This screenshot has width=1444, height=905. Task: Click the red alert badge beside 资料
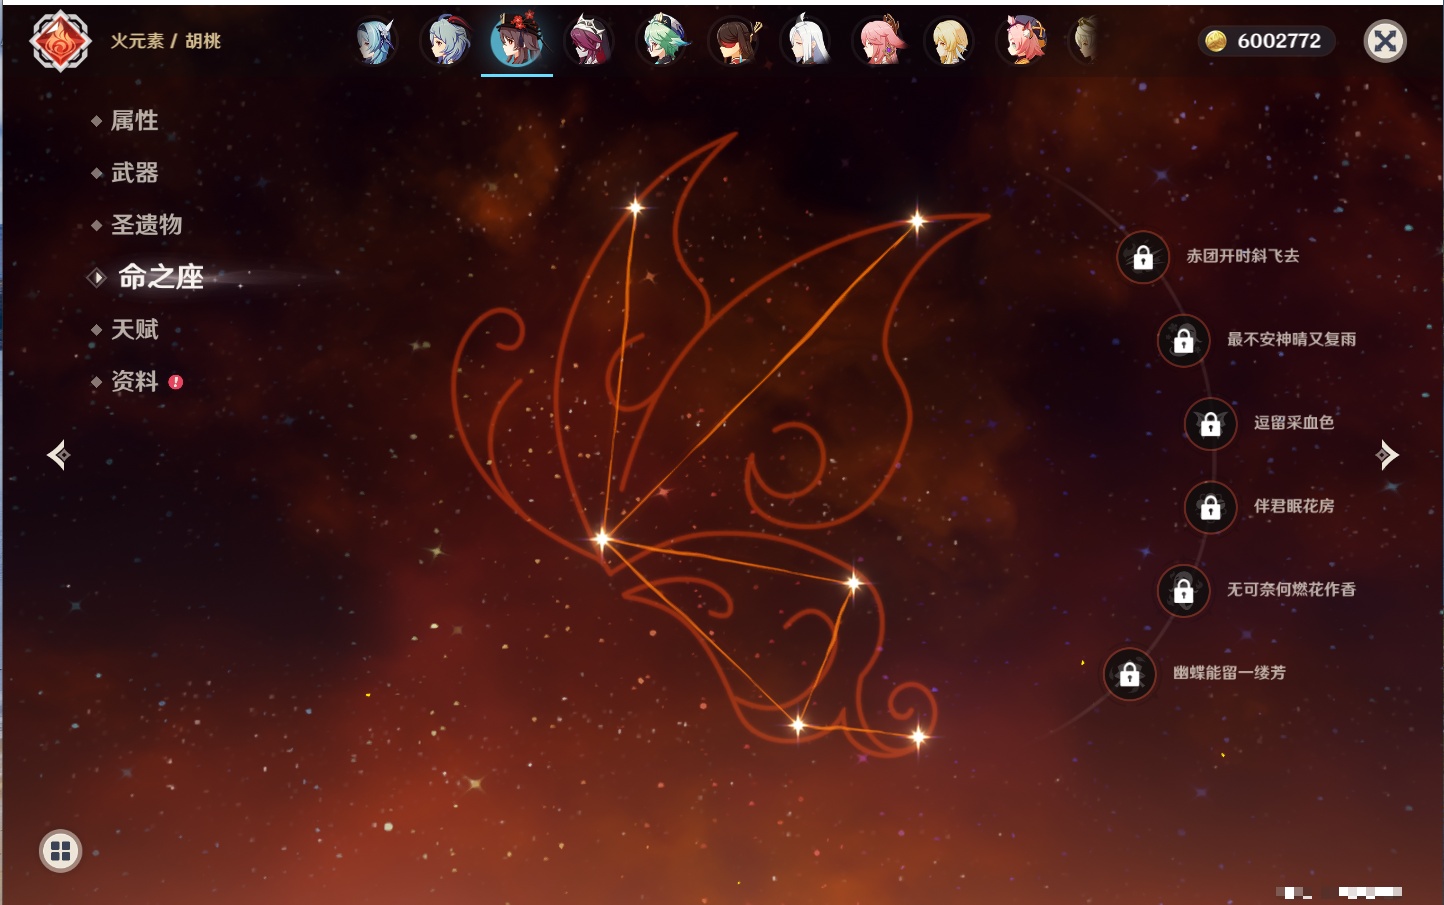click(176, 382)
